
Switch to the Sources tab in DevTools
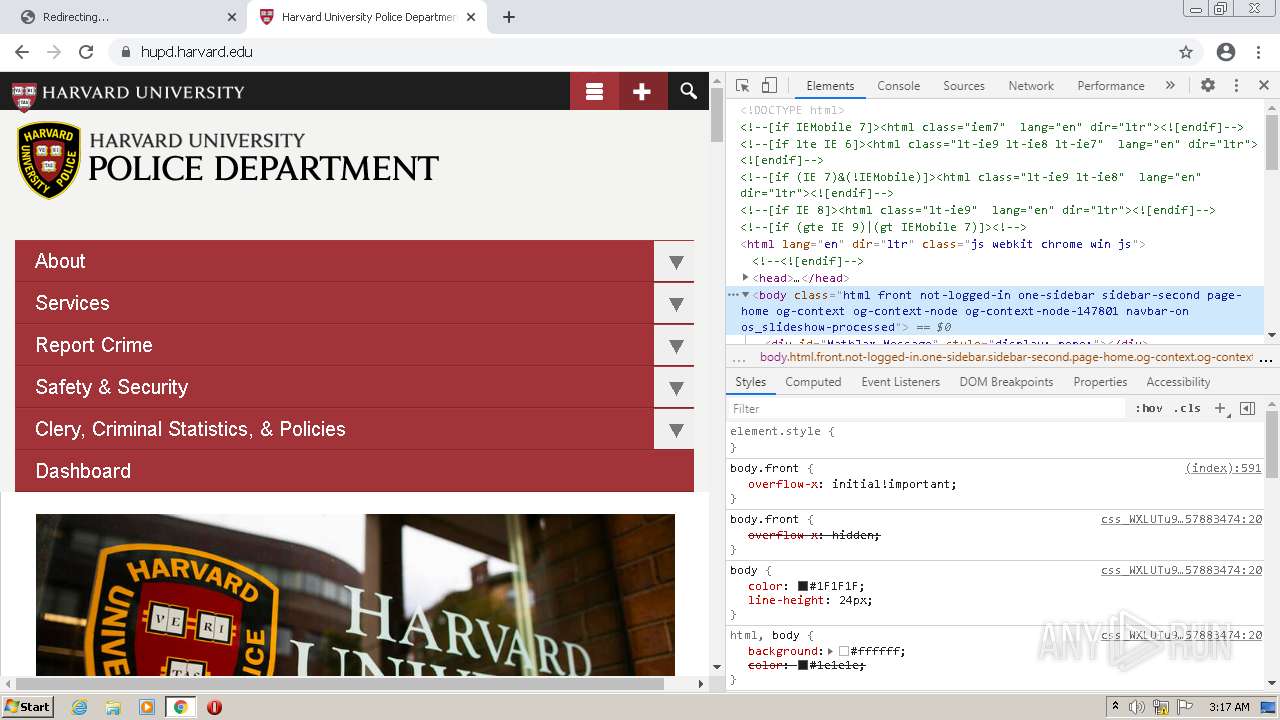pyautogui.click(x=964, y=86)
